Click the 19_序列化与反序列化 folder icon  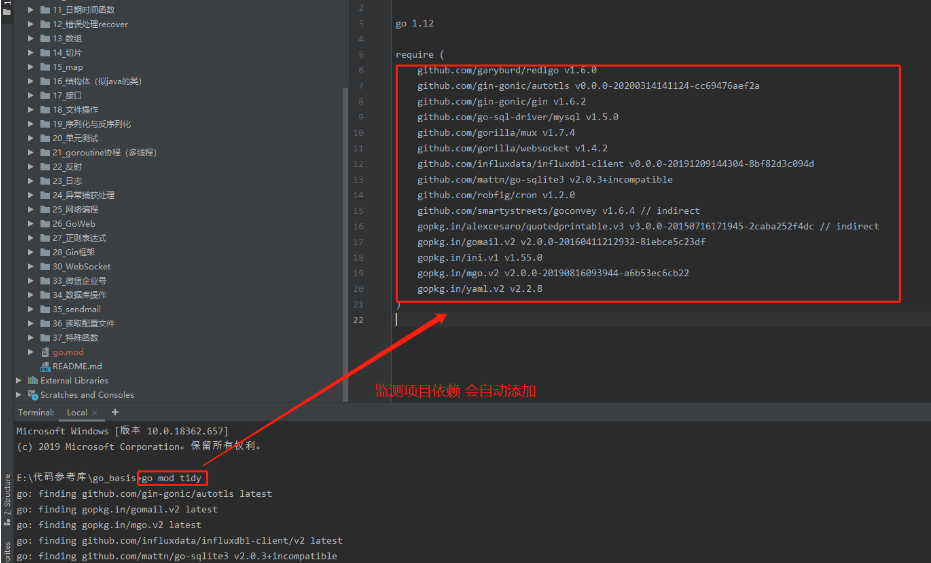pos(45,124)
